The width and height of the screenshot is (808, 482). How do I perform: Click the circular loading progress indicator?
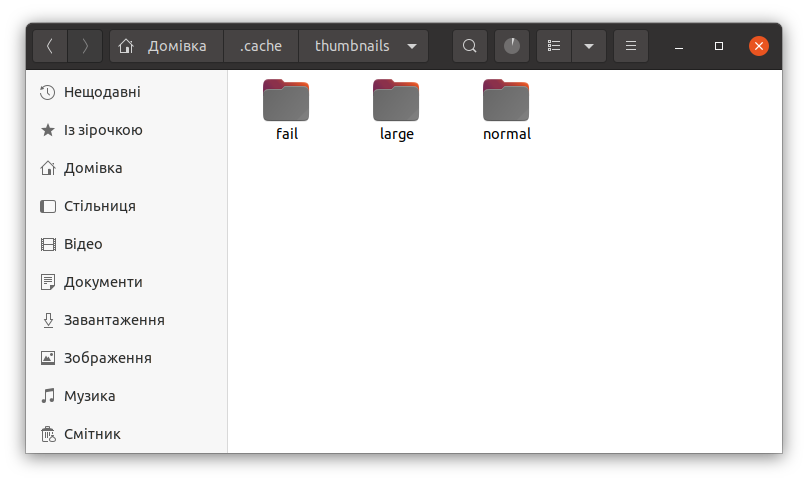pos(512,46)
